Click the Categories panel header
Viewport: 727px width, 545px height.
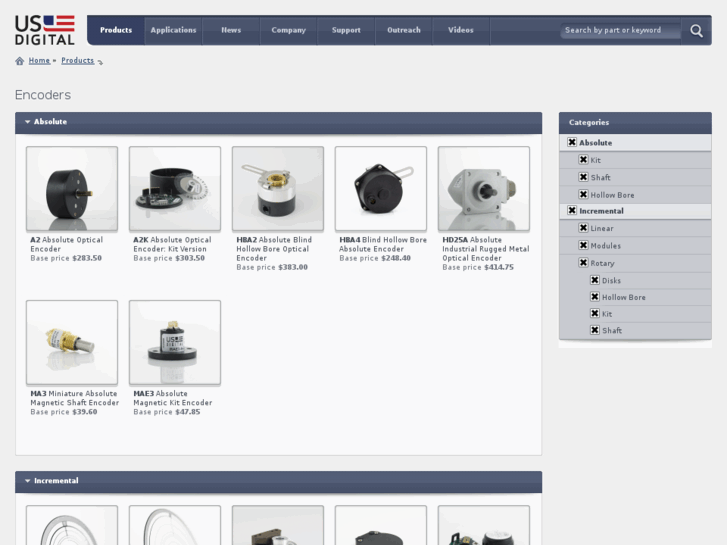[635, 123]
